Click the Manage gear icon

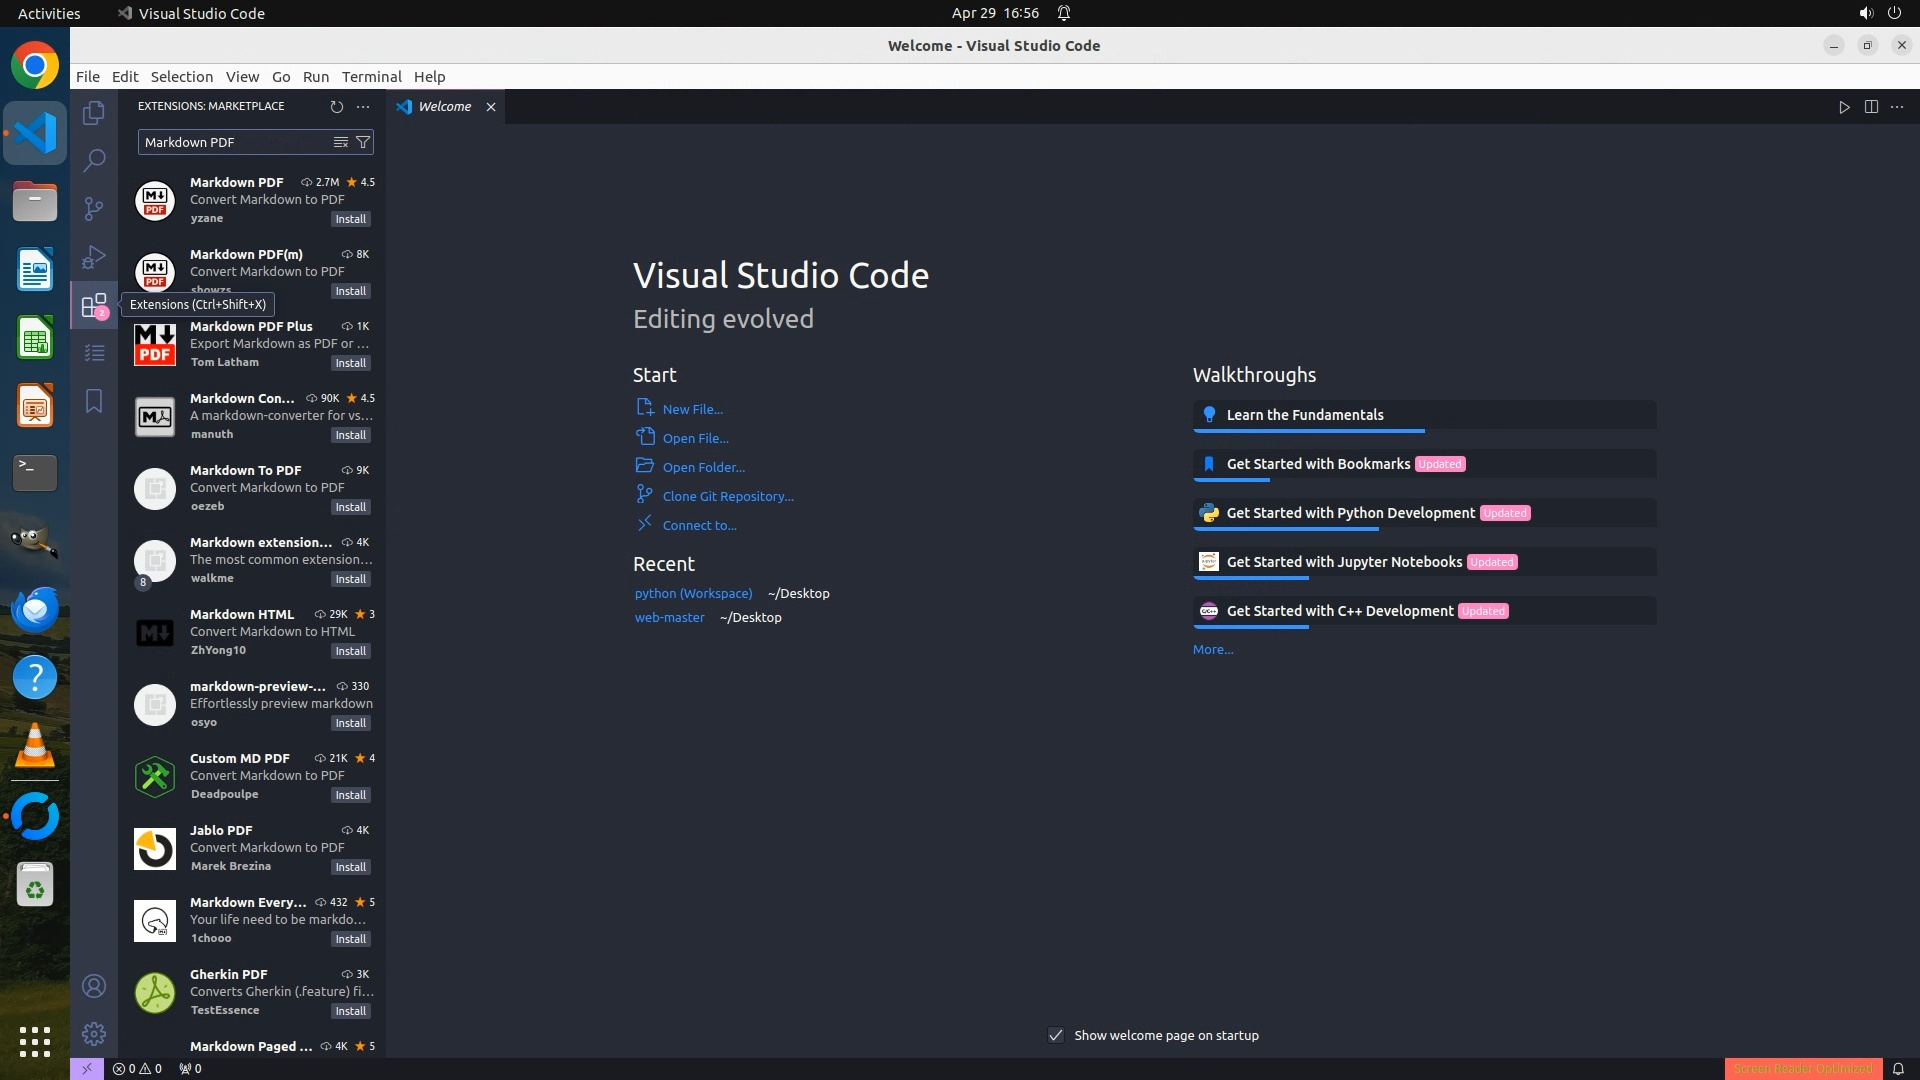(x=94, y=1033)
